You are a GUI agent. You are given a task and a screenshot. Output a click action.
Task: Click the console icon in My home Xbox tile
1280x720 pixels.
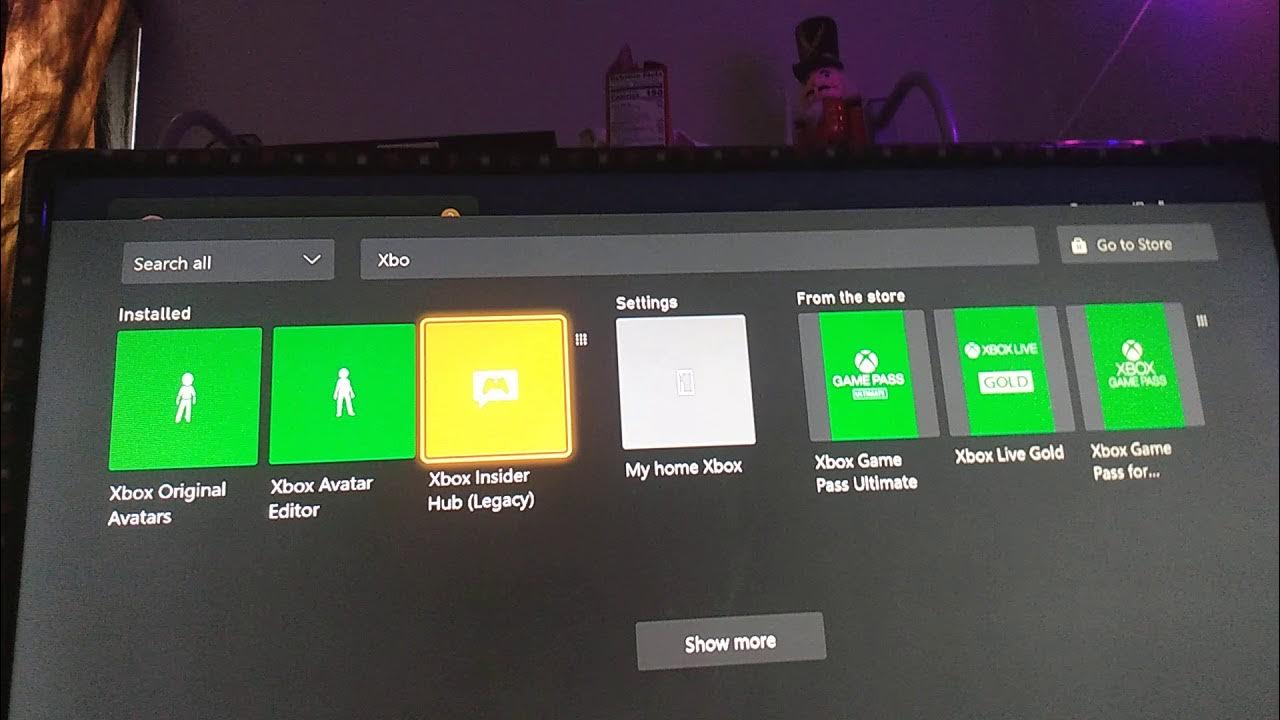[x=685, y=381]
